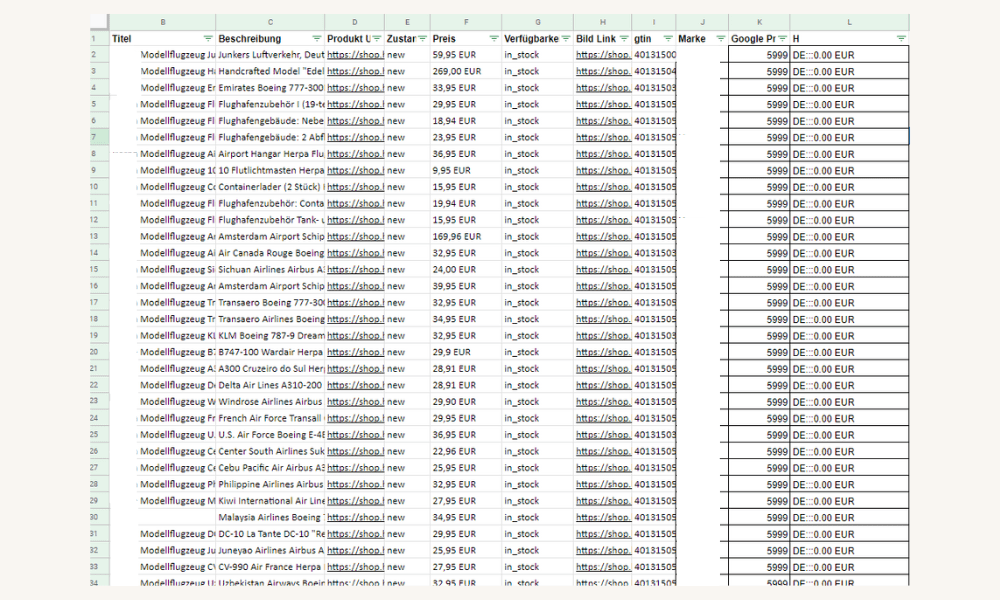Open filter dropdown for Zustand column
This screenshot has width=1000, height=600.
click(x=422, y=38)
